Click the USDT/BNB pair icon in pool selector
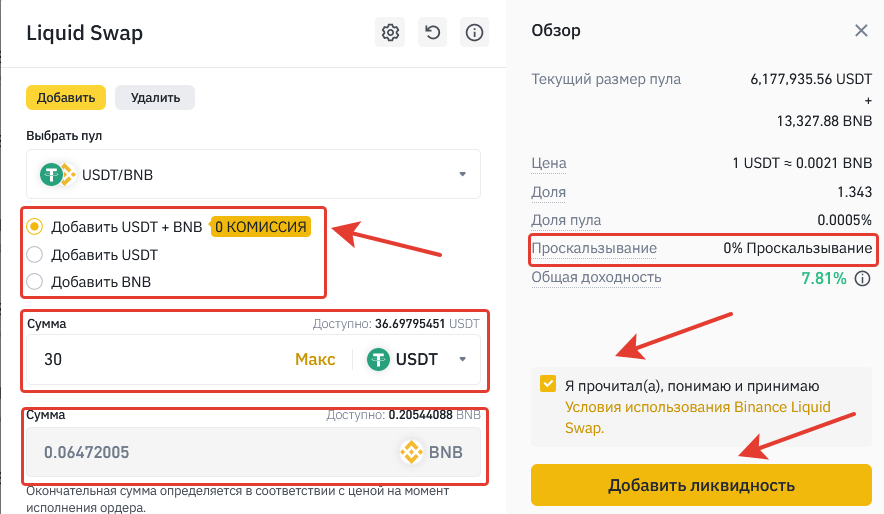Screen dimensions: 884x514 pyautogui.click(x=58, y=175)
